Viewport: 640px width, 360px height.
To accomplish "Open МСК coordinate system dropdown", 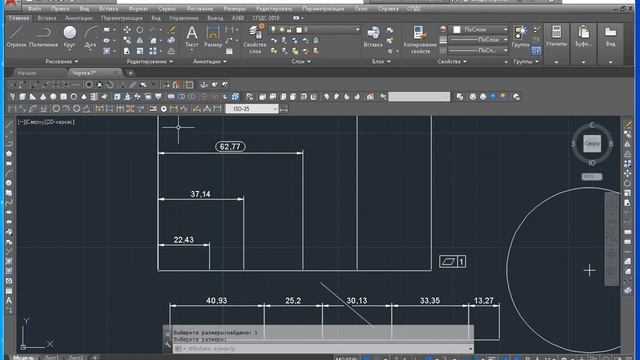I will click(591, 176).
